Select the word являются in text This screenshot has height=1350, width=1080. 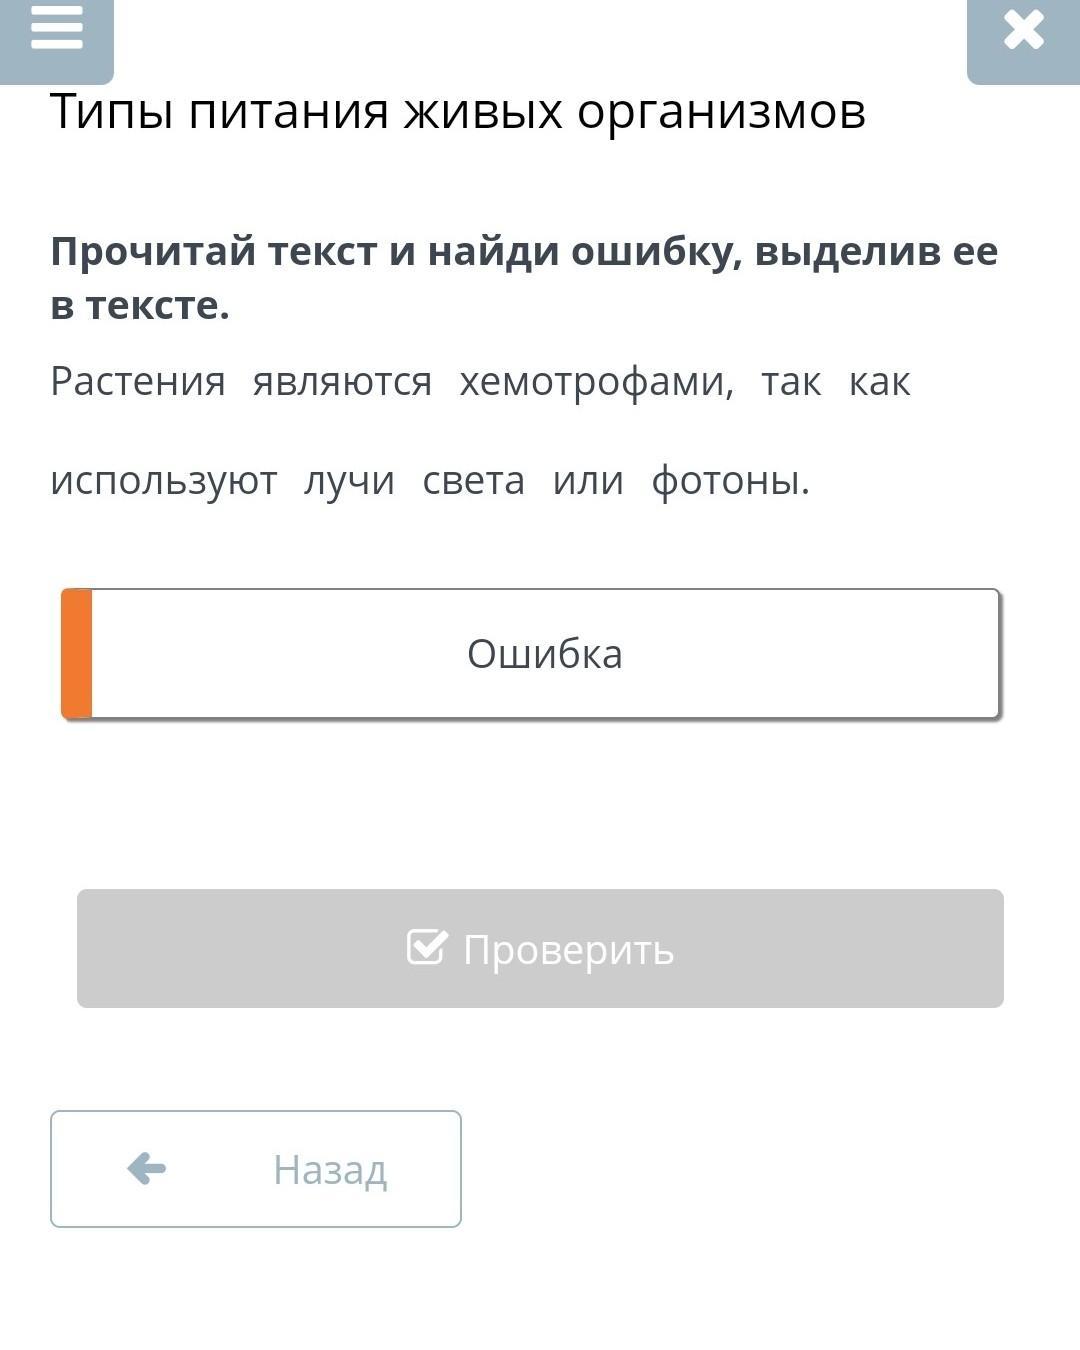tap(342, 381)
